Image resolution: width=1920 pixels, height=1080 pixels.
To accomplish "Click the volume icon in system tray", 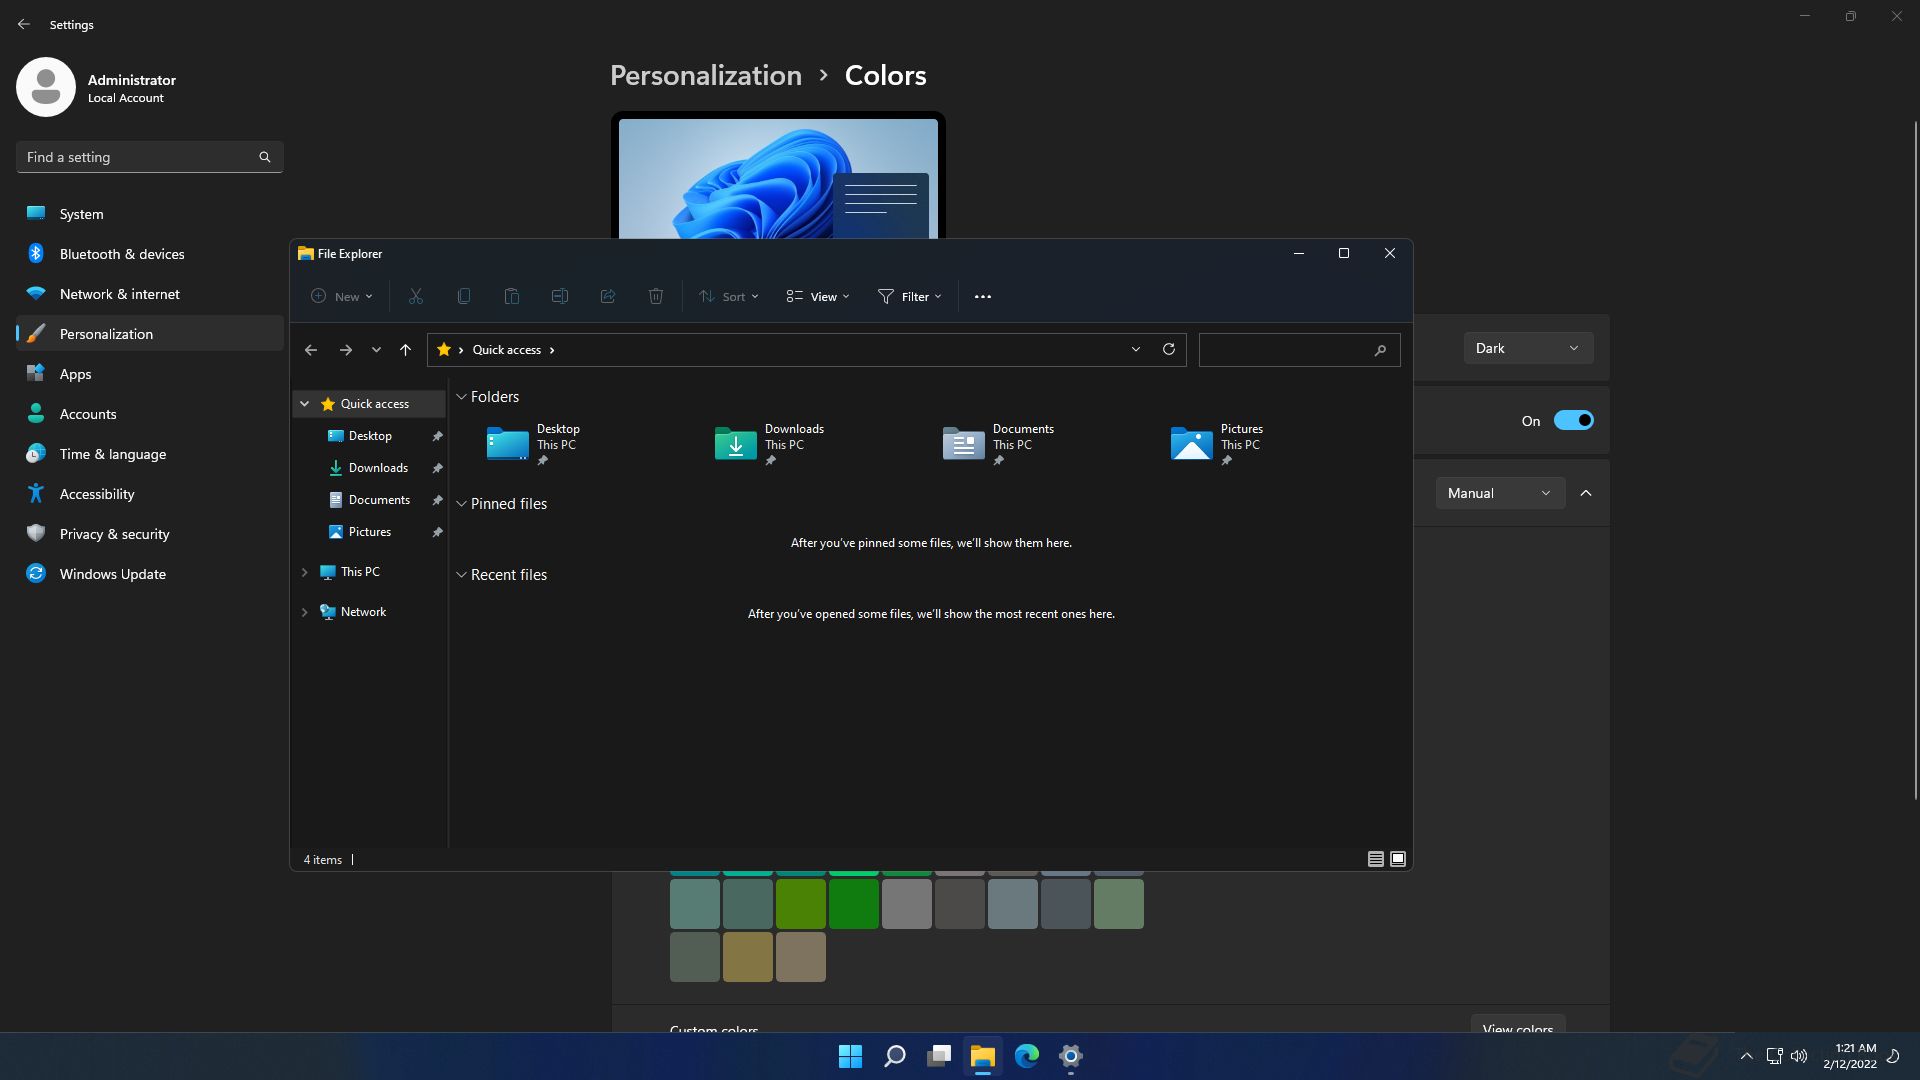I will (1799, 1056).
